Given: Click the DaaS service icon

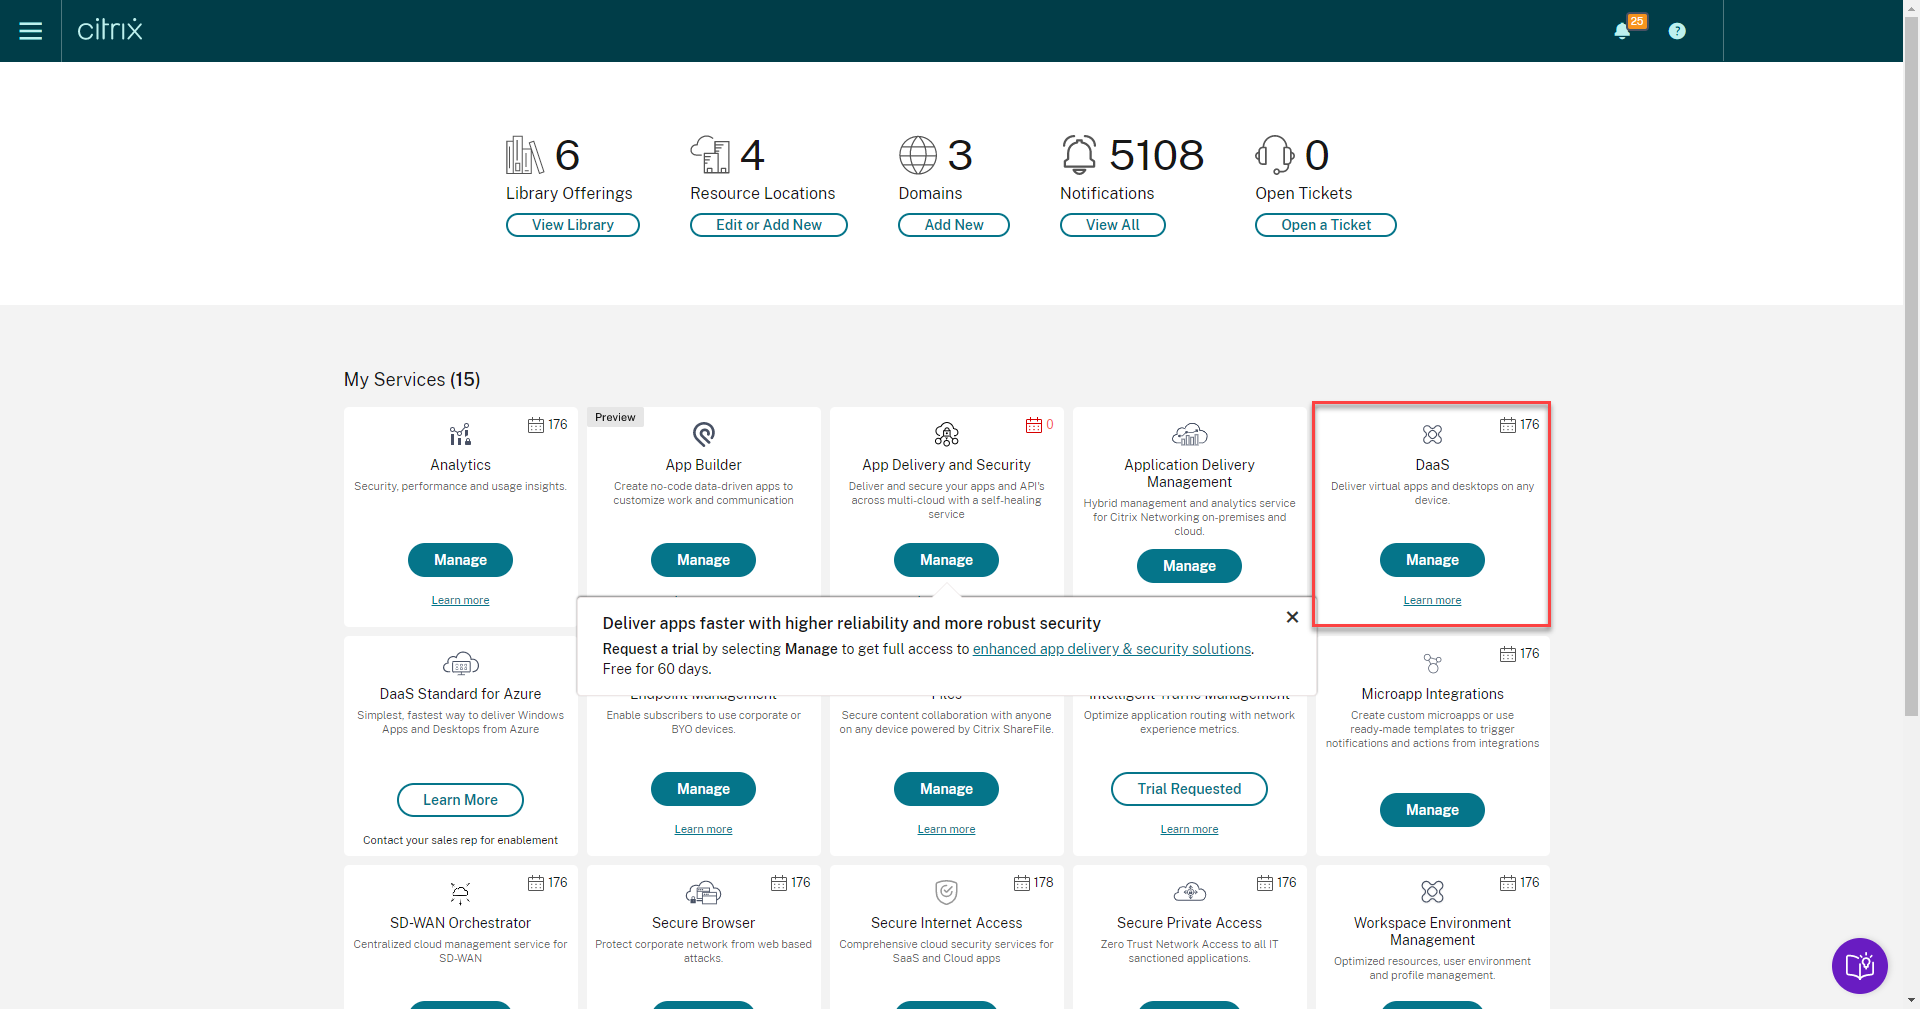Looking at the screenshot, I should point(1433,434).
